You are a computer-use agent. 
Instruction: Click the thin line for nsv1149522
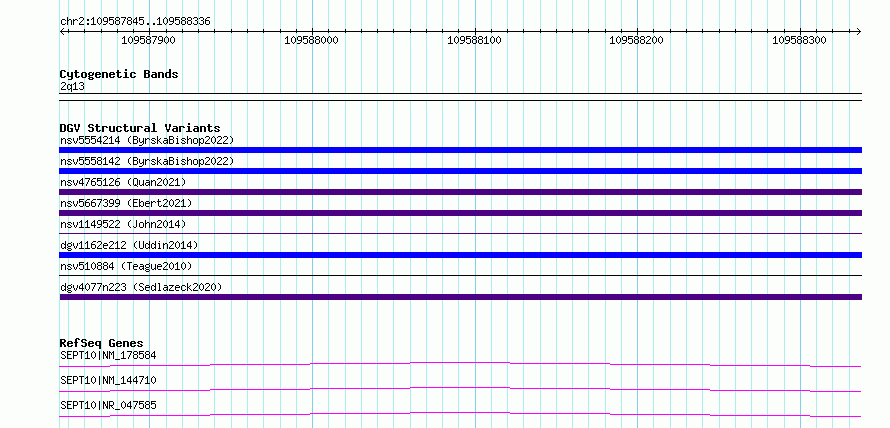[x=460, y=233]
